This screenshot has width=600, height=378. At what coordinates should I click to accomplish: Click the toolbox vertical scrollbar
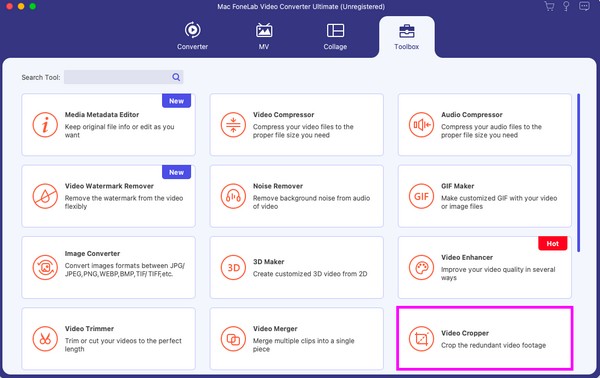point(579,173)
